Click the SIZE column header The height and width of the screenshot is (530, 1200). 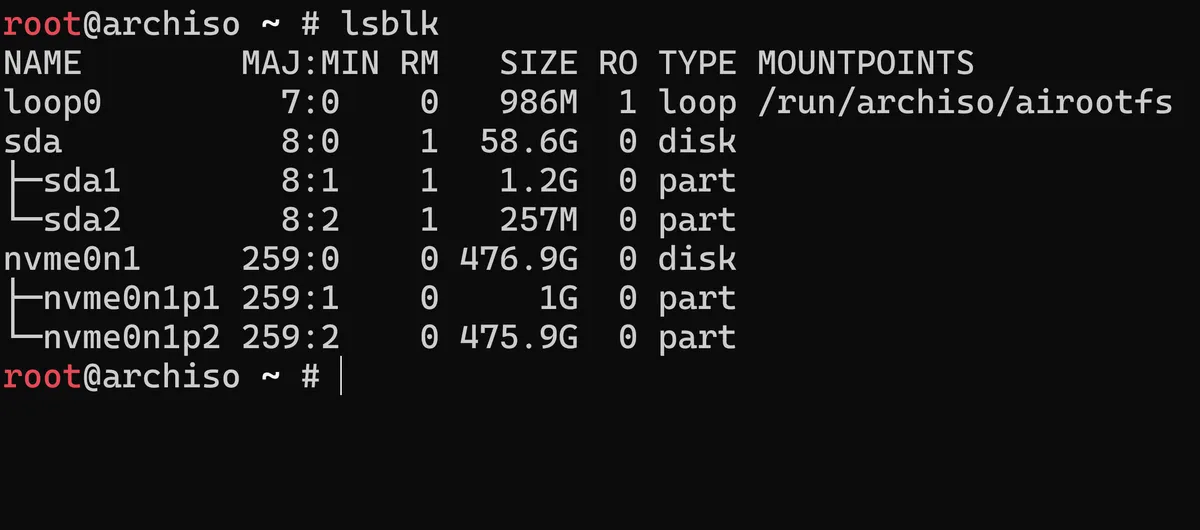(x=538, y=63)
